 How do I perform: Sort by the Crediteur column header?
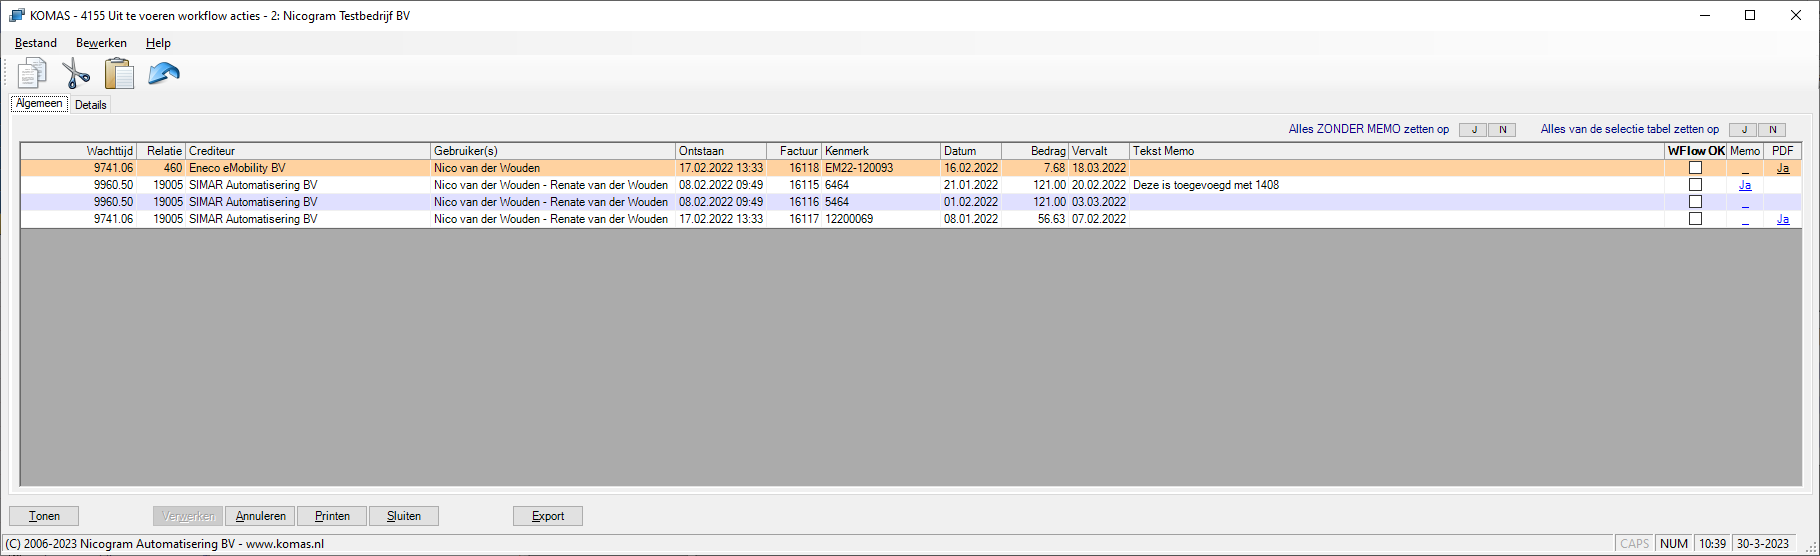click(x=308, y=151)
